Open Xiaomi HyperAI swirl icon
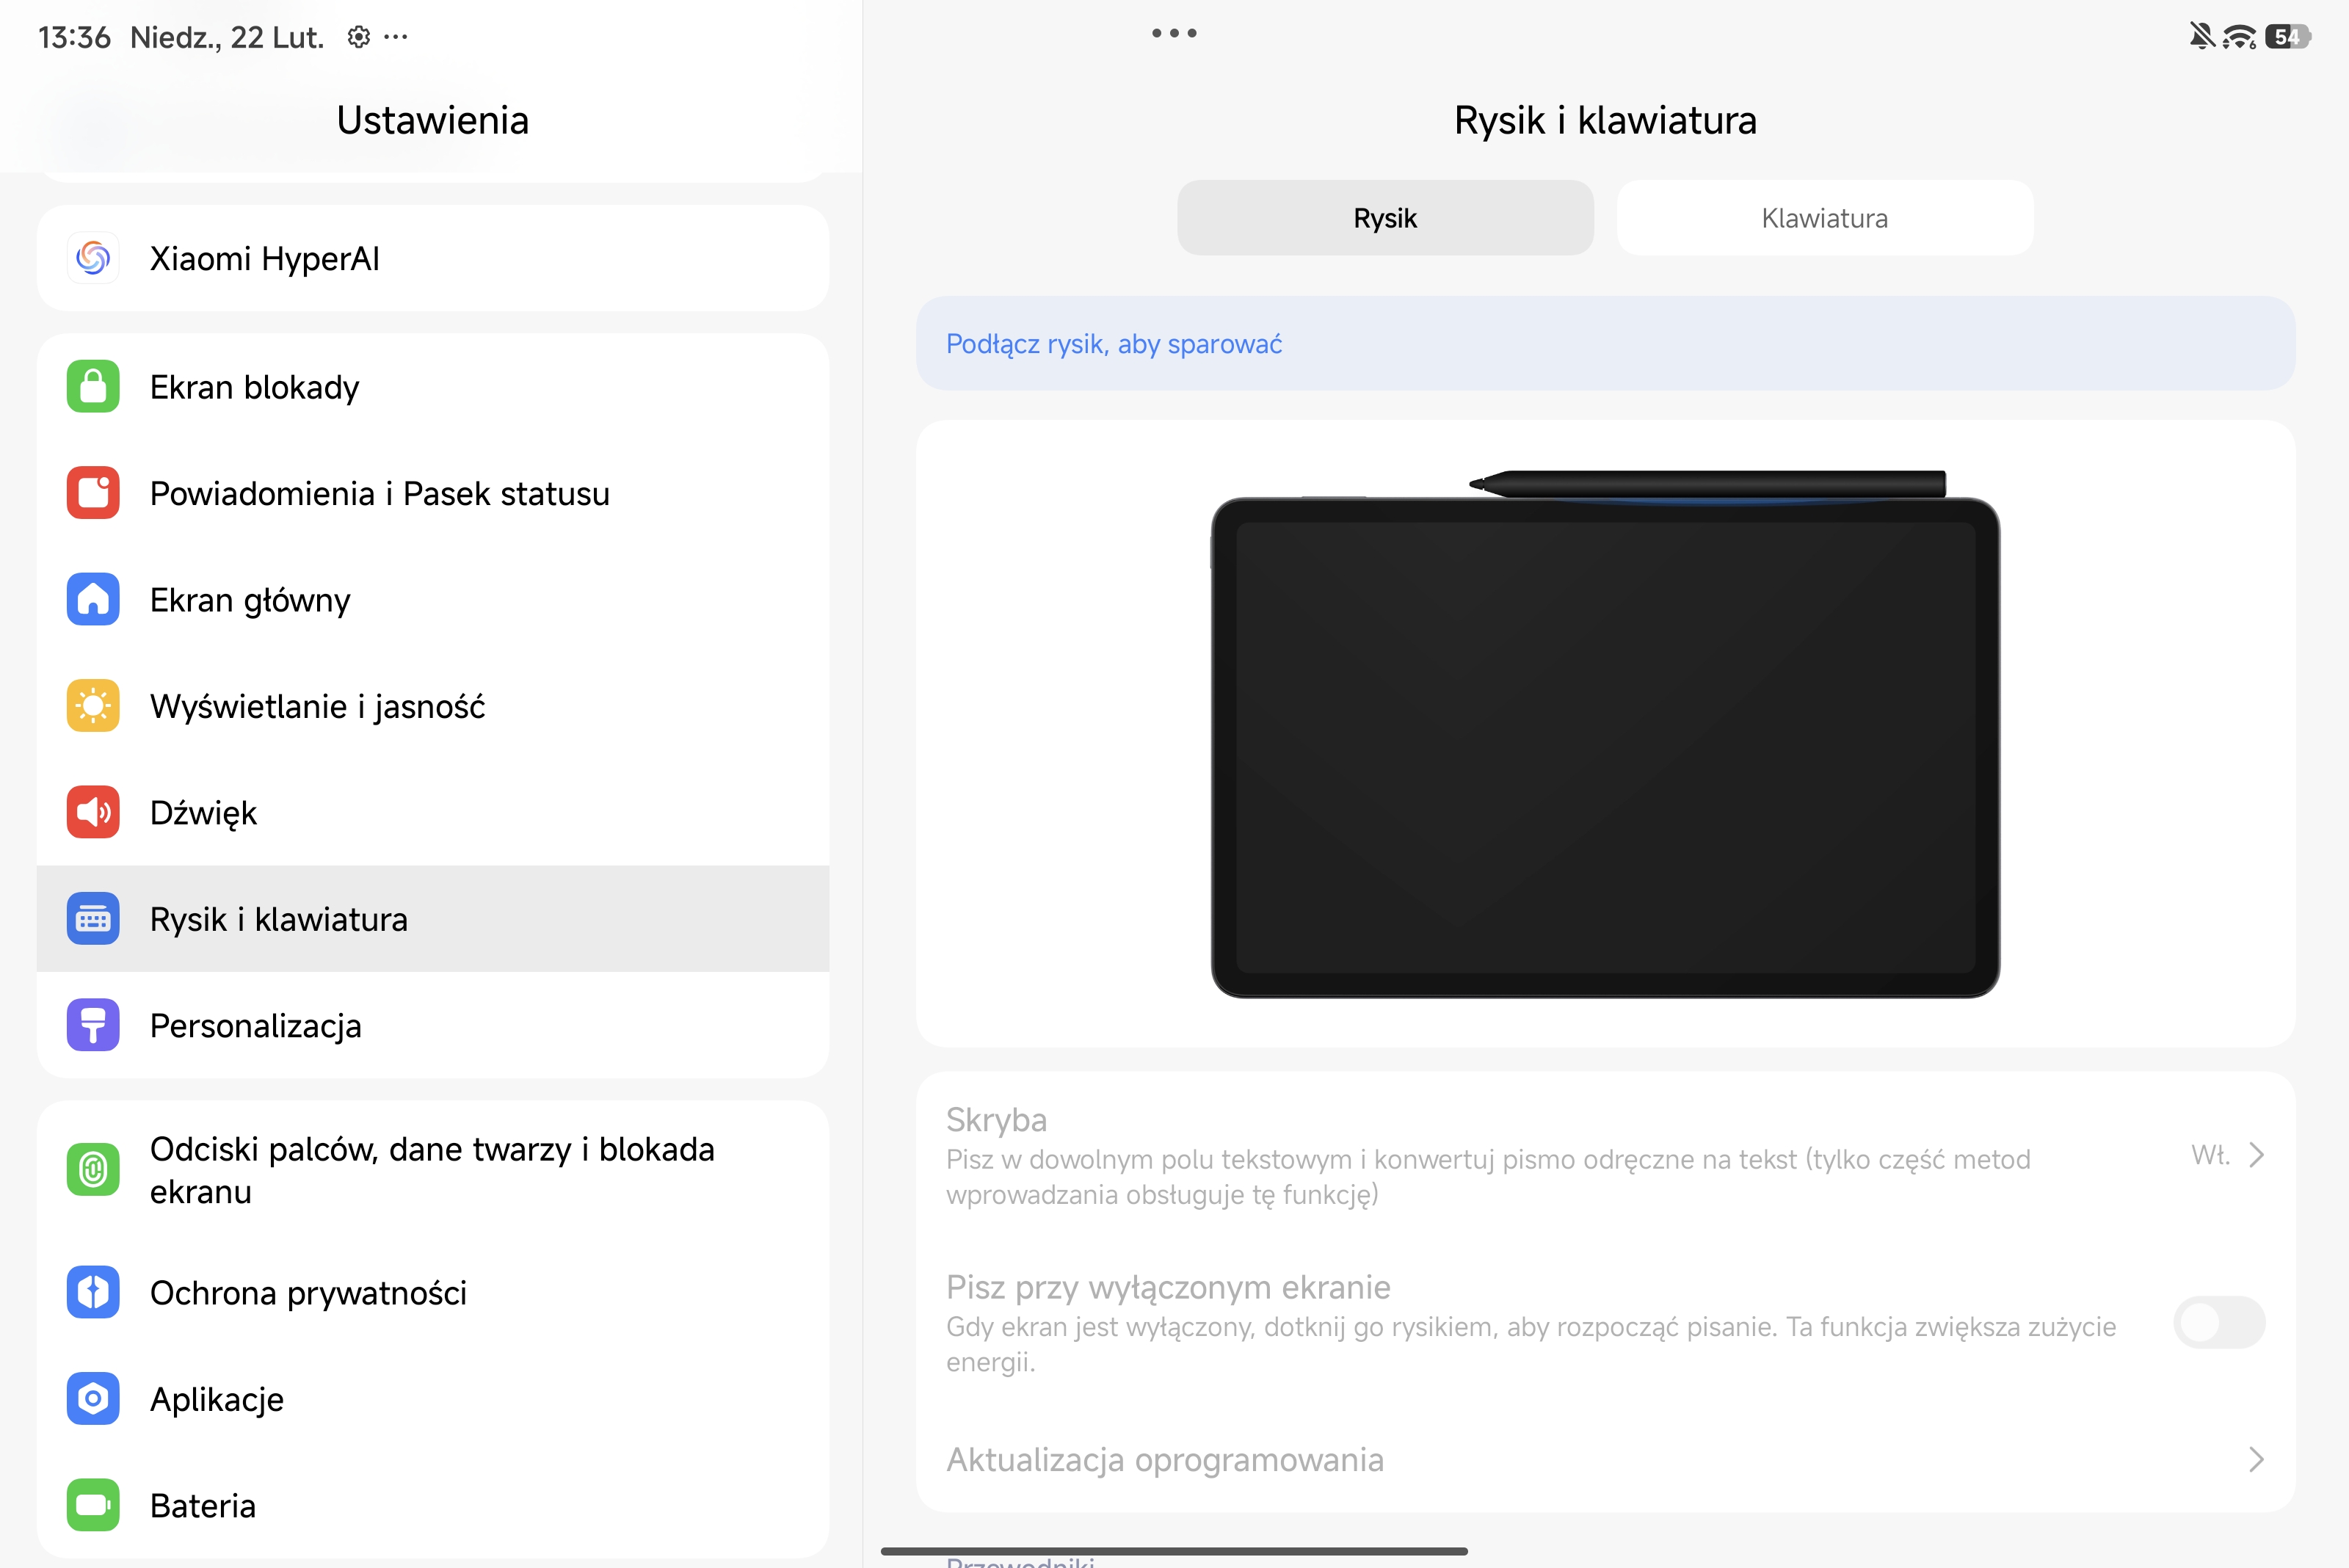Screen dimensions: 2349x1568 pos(93,259)
